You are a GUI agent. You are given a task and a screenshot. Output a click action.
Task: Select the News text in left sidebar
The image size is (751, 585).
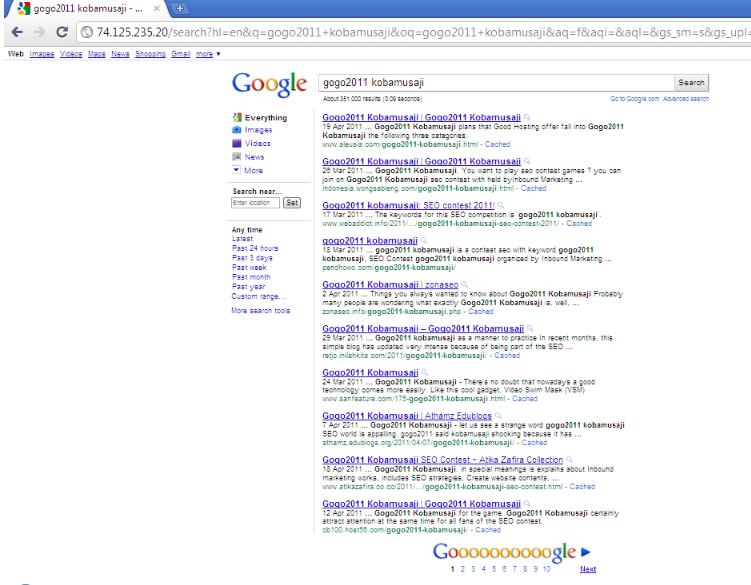[254, 157]
